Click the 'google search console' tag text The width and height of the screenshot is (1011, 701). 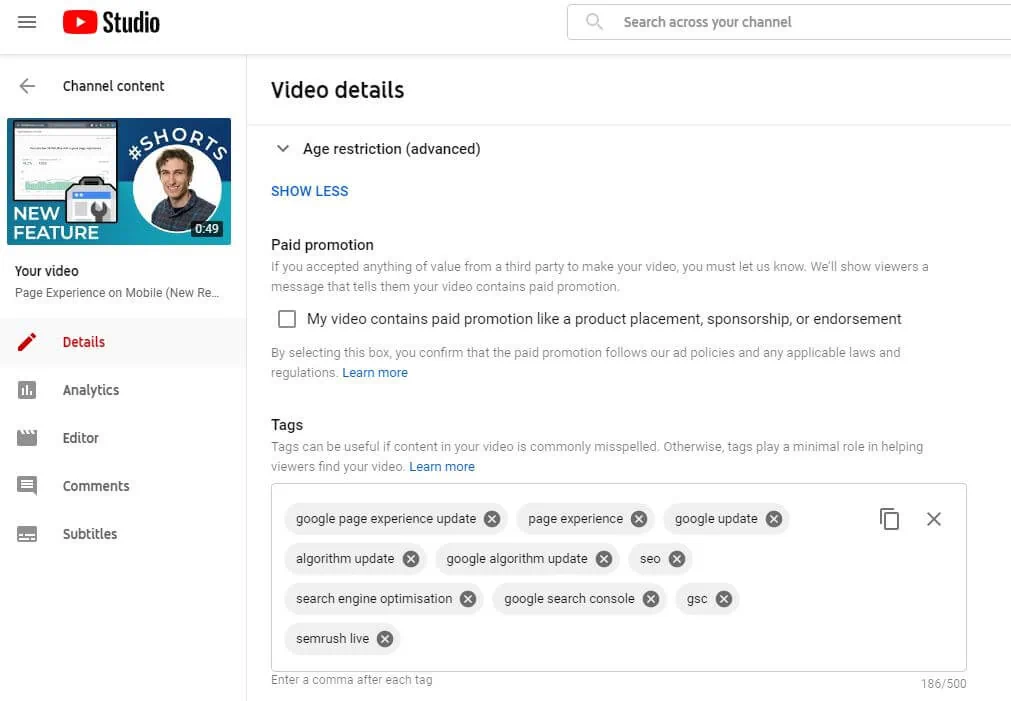pyautogui.click(x=569, y=599)
